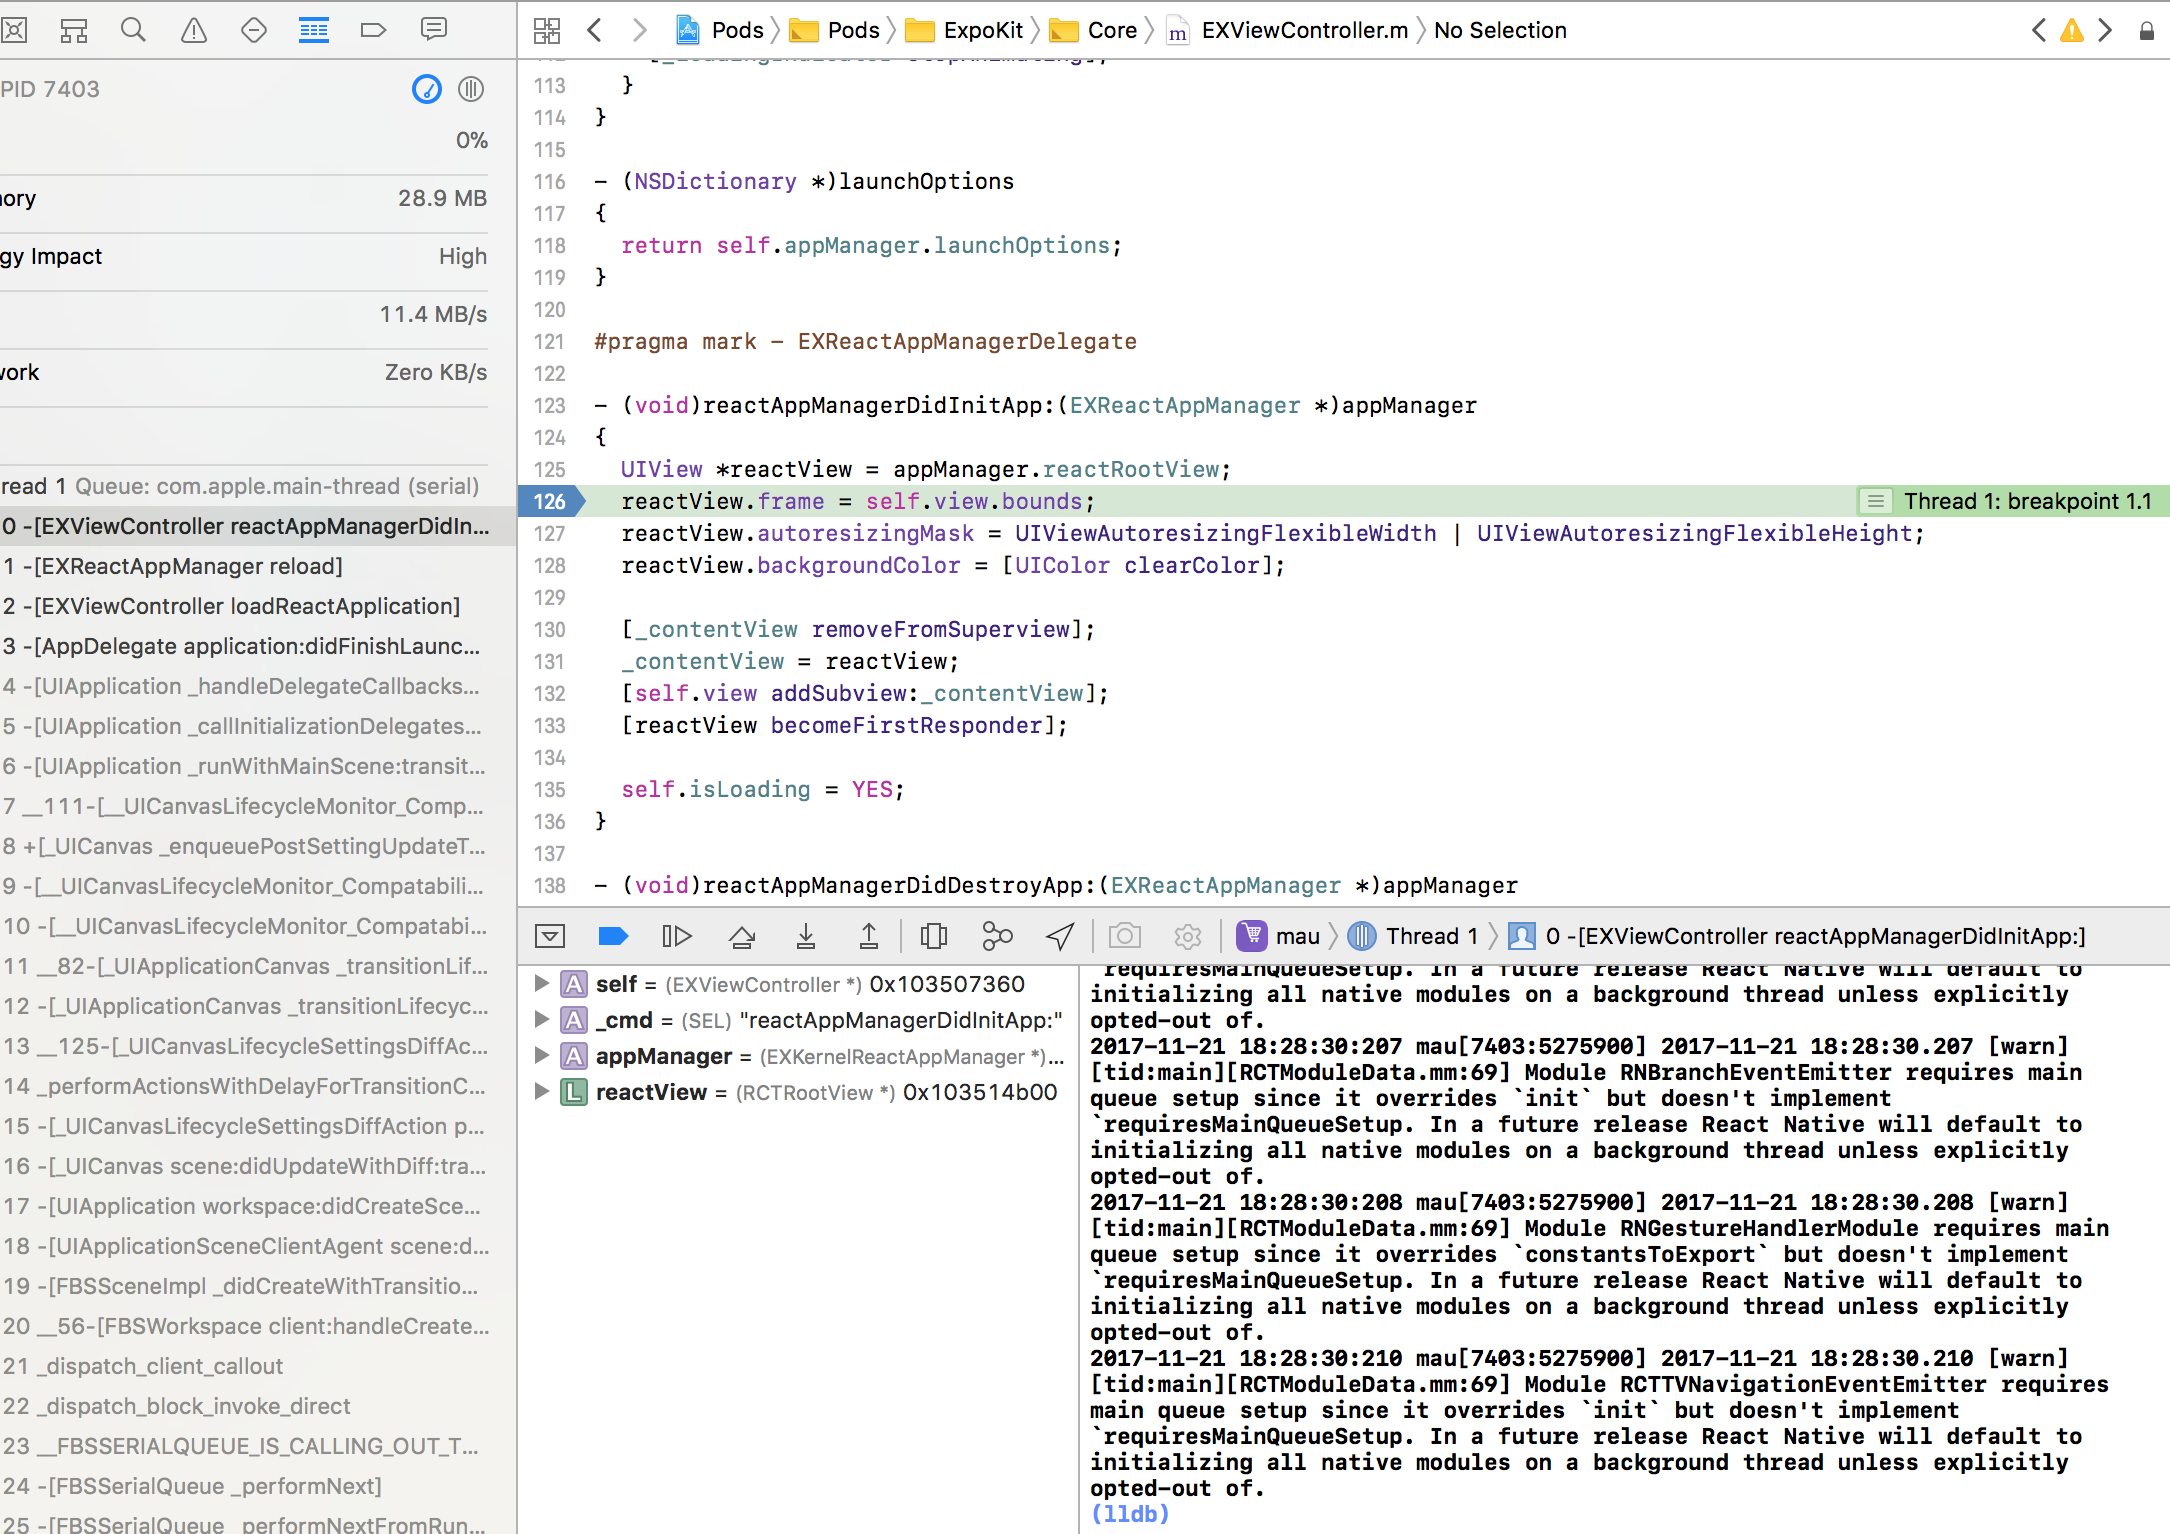The width and height of the screenshot is (2170, 1534).
Task: Click the Step Over icon in debug bar
Action: click(741, 936)
